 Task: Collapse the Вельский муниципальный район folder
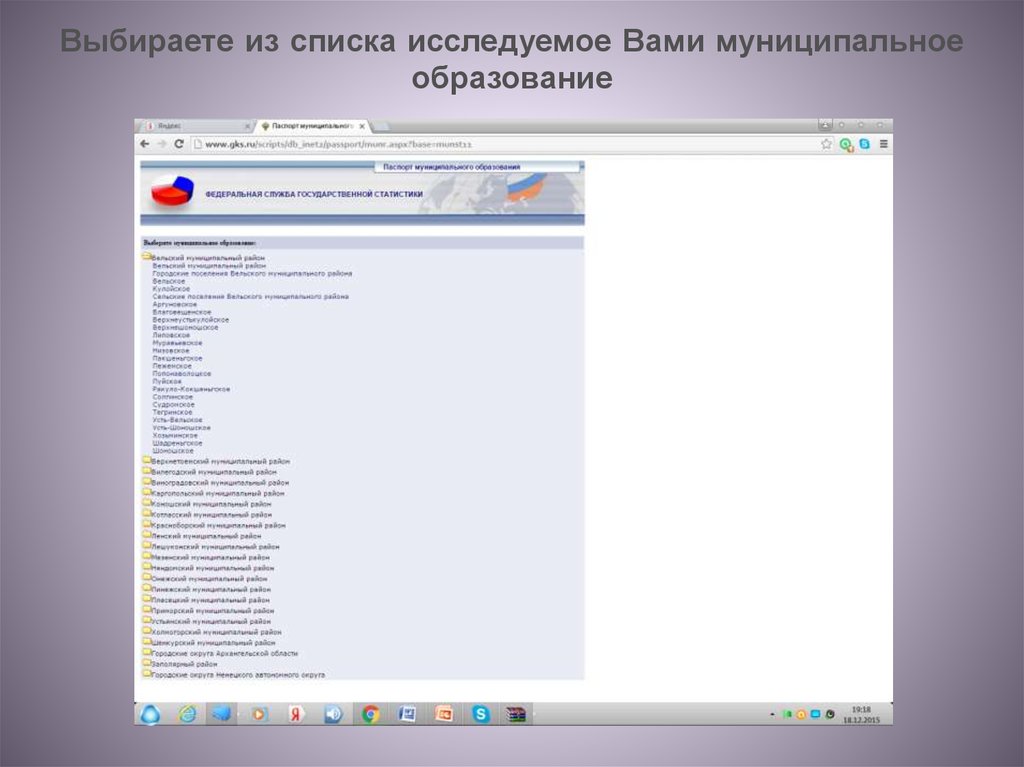[147, 257]
